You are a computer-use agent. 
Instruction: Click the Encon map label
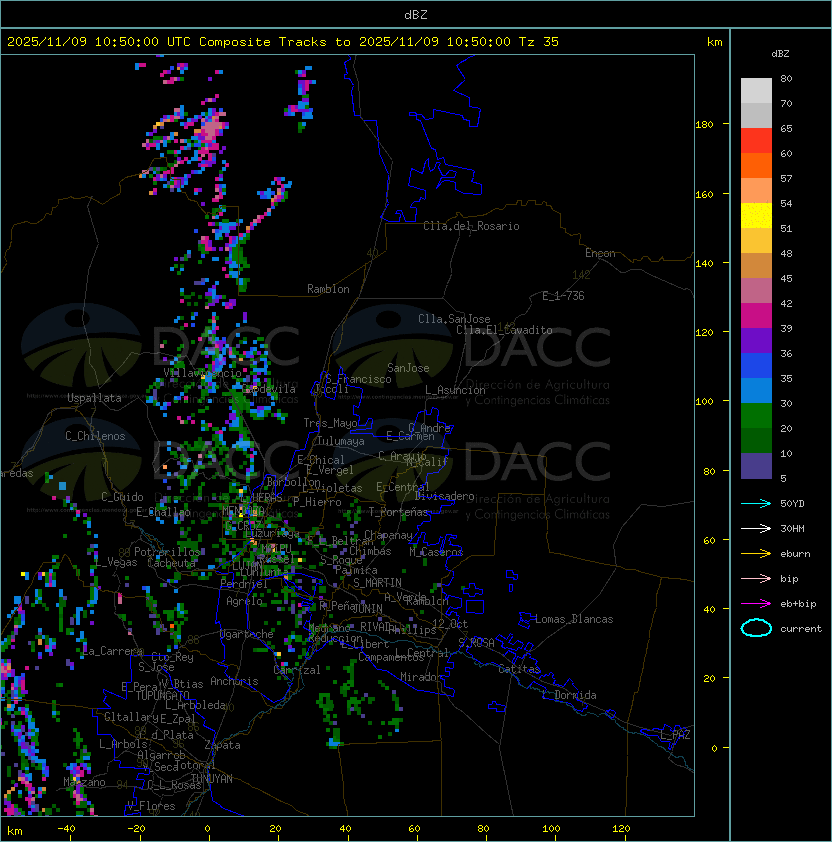click(x=600, y=253)
